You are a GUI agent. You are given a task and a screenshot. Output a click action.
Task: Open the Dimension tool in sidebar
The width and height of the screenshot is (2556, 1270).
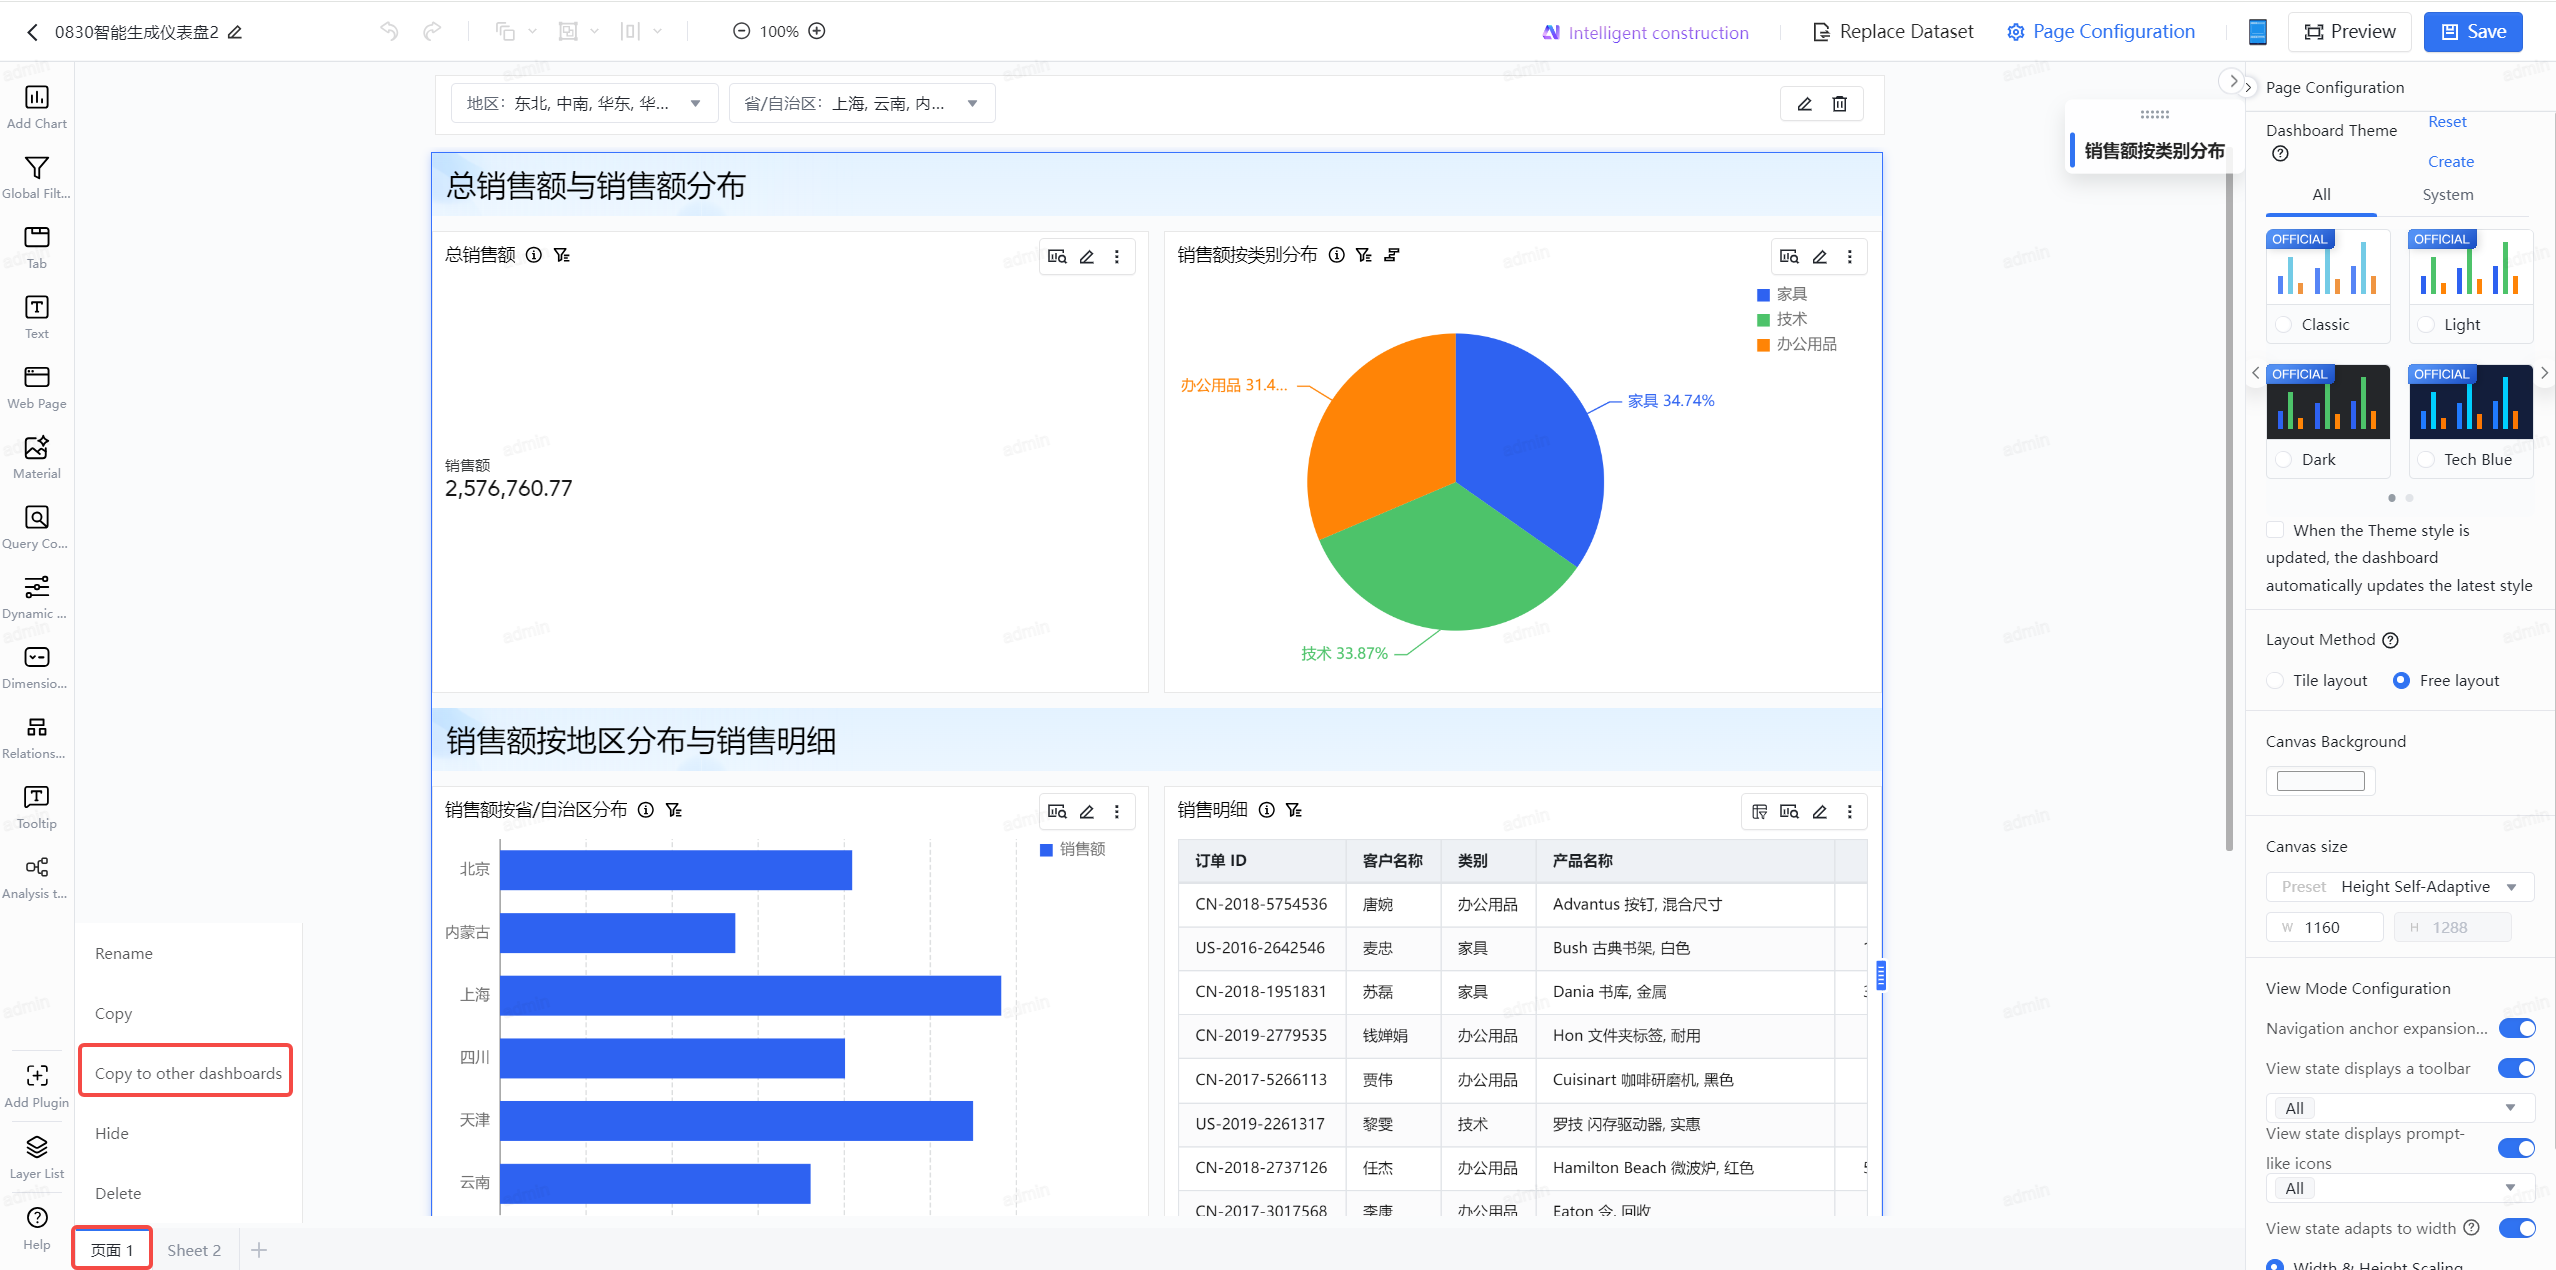37,667
